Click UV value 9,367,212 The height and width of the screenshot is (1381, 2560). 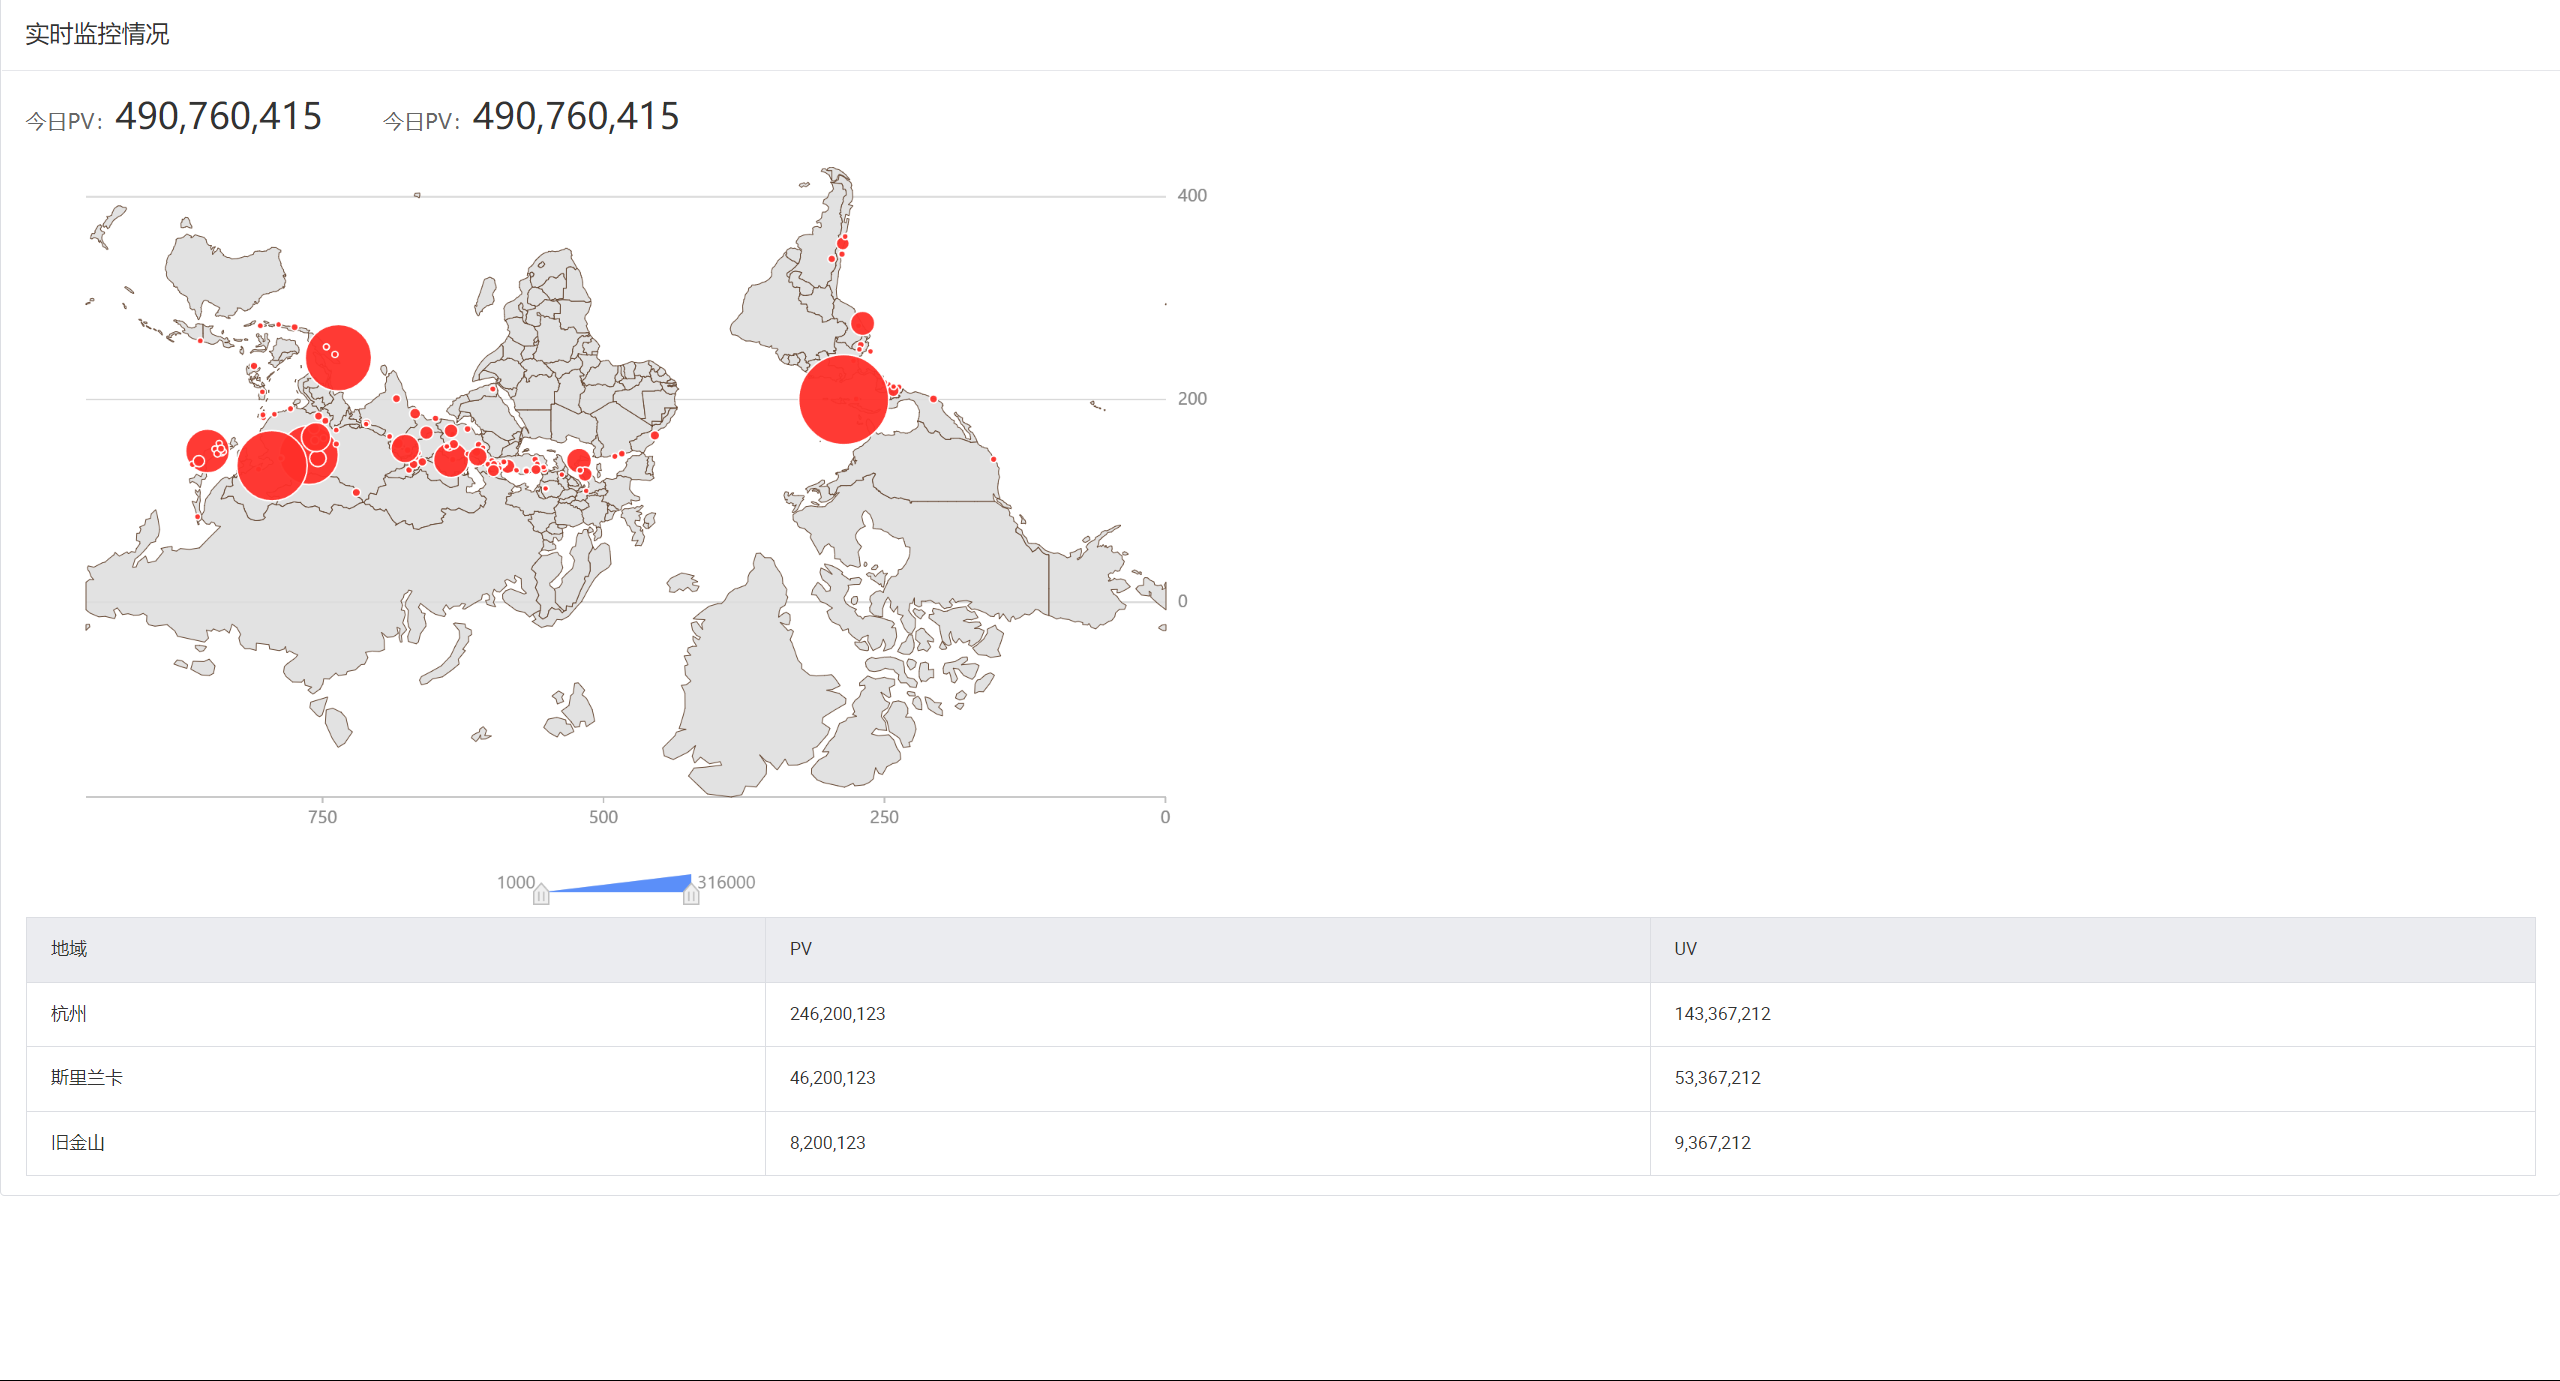point(1713,1143)
